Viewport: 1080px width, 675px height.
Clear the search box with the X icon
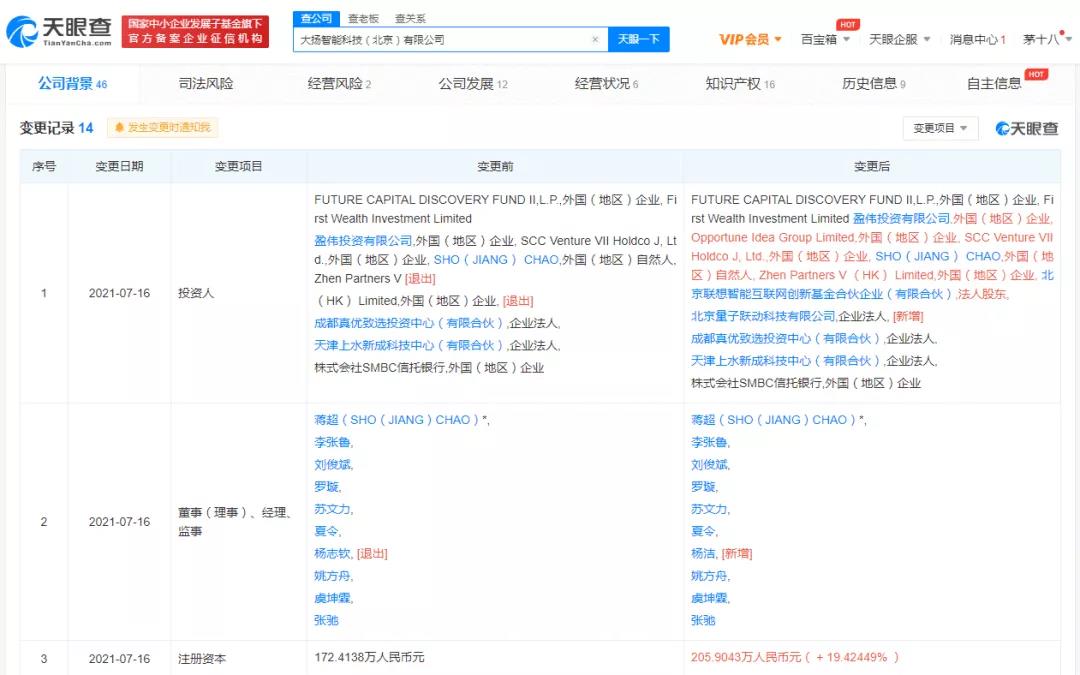pos(595,40)
